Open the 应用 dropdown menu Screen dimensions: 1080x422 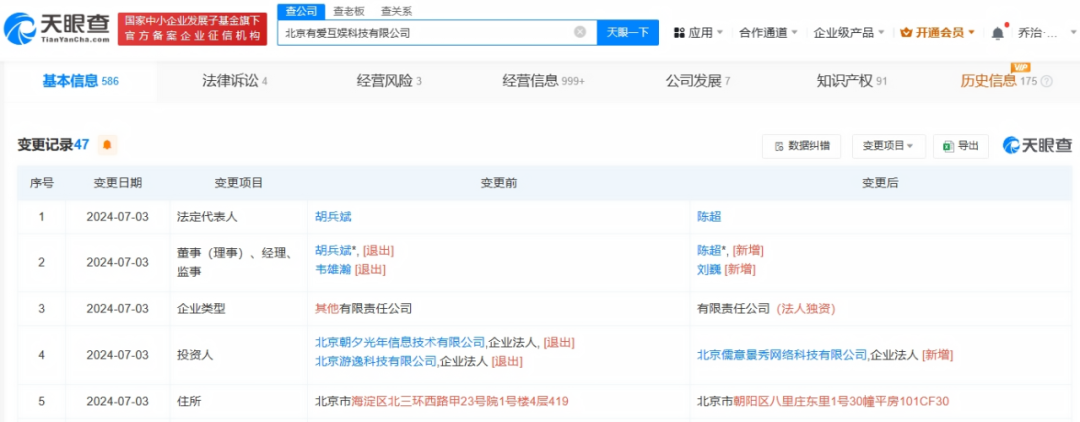[698, 32]
